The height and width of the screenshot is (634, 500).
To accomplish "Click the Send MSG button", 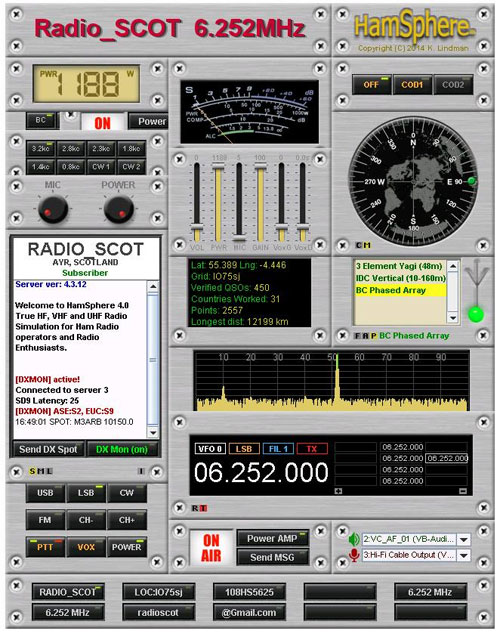I will (x=272, y=557).
